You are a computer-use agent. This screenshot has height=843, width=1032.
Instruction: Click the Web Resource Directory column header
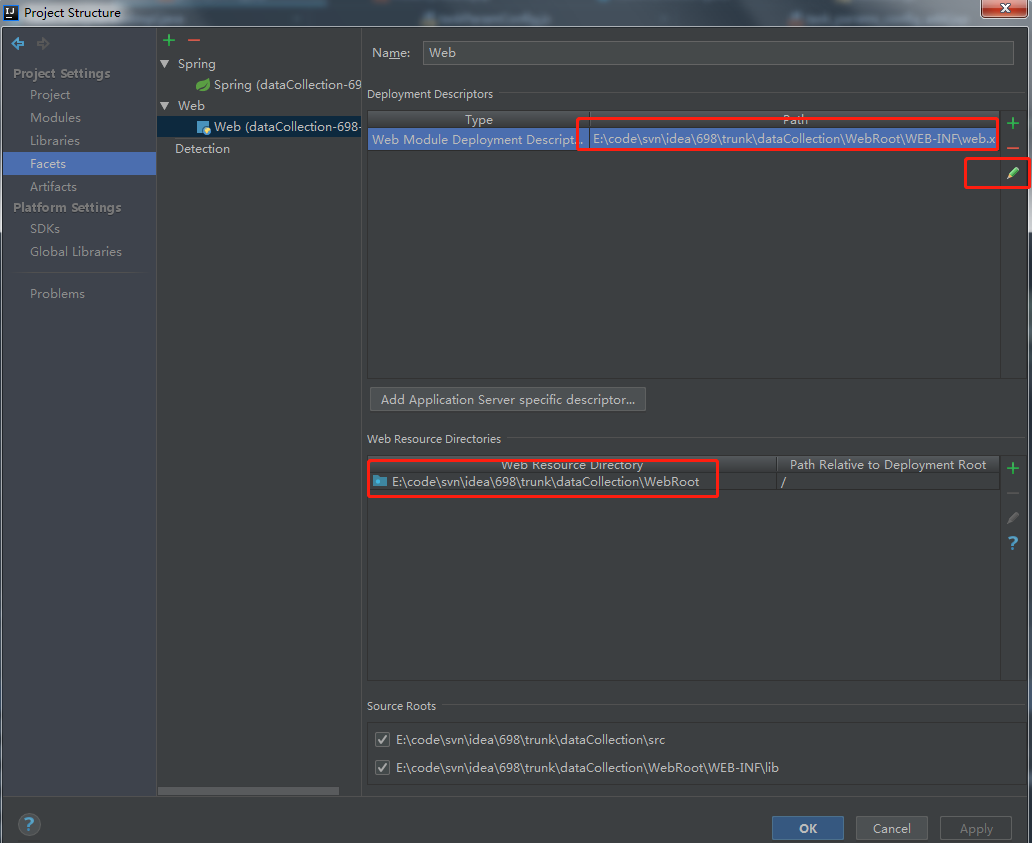pos(572,465)
